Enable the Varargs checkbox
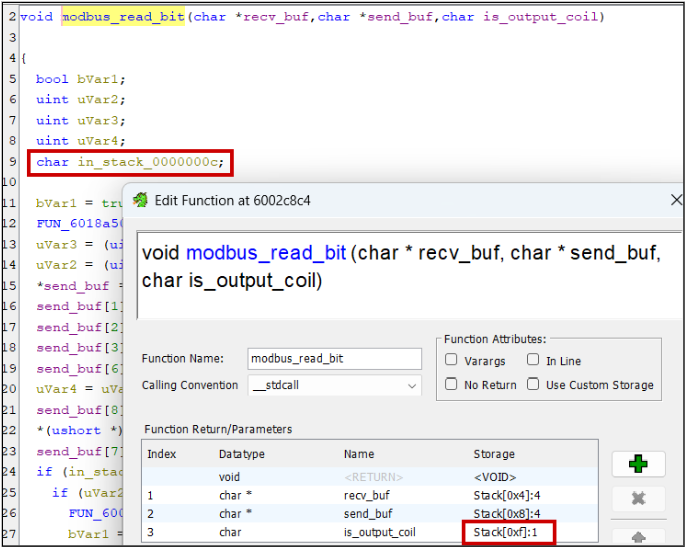Viewport: 687px width, 549px height. tap(452, 360)
